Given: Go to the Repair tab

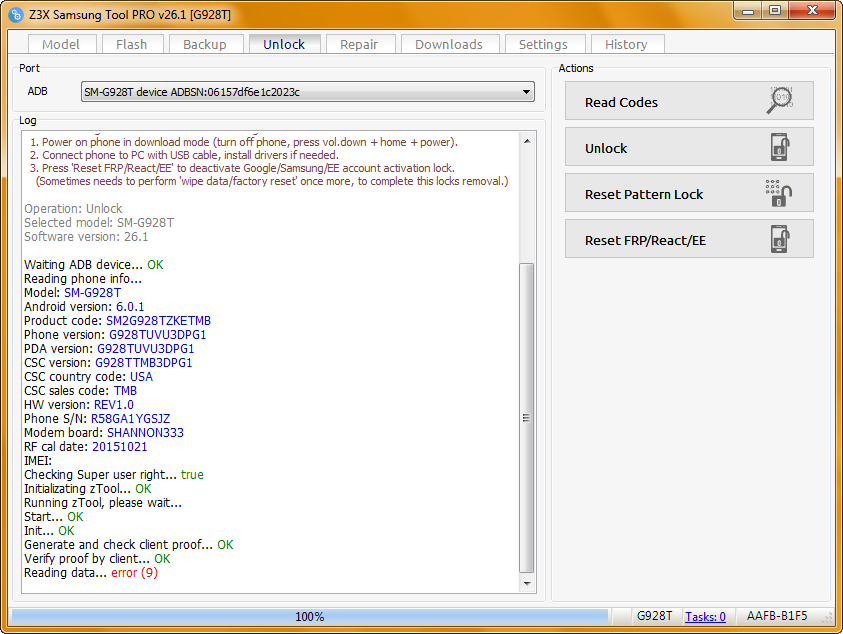Looking at the screenshot, I should [x=360, y=44].
